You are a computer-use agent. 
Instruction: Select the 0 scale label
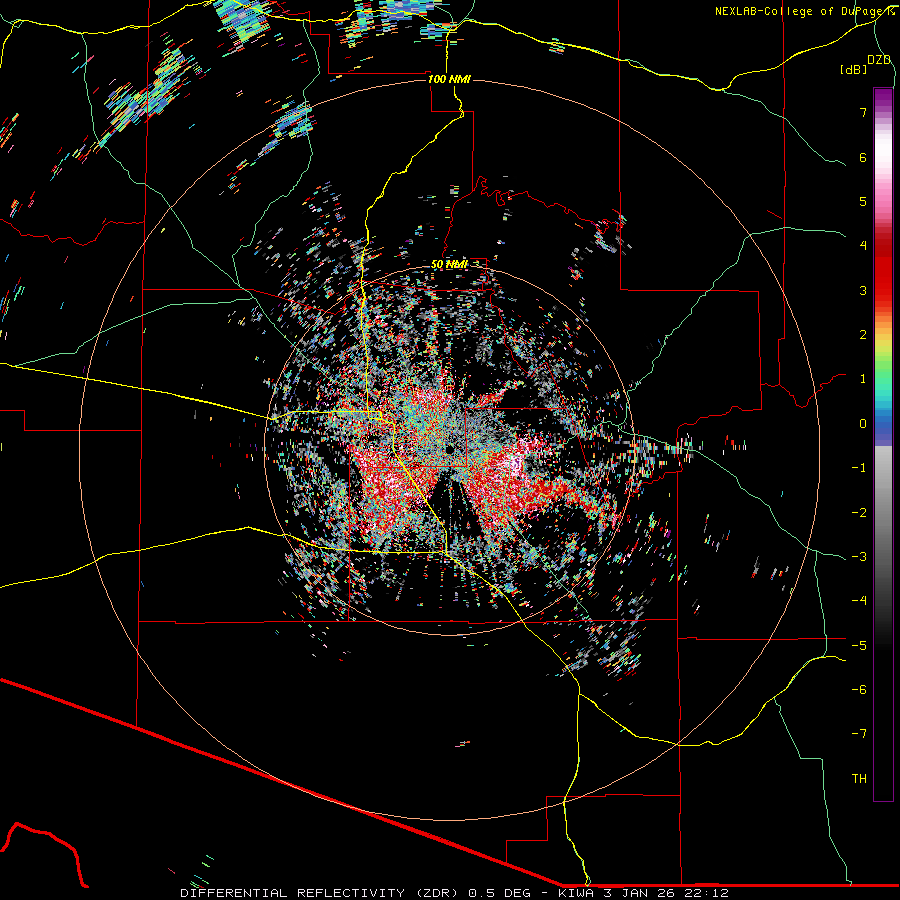[863, 424]
